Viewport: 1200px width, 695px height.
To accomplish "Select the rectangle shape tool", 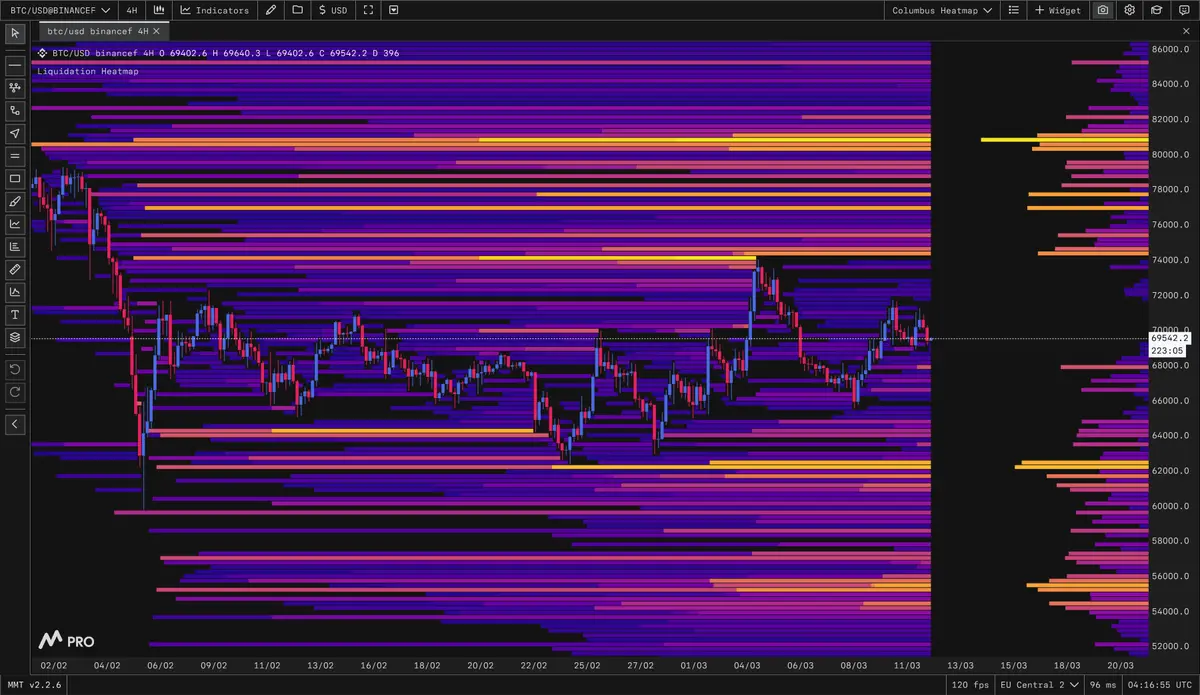I will click(x=15, y=179).
